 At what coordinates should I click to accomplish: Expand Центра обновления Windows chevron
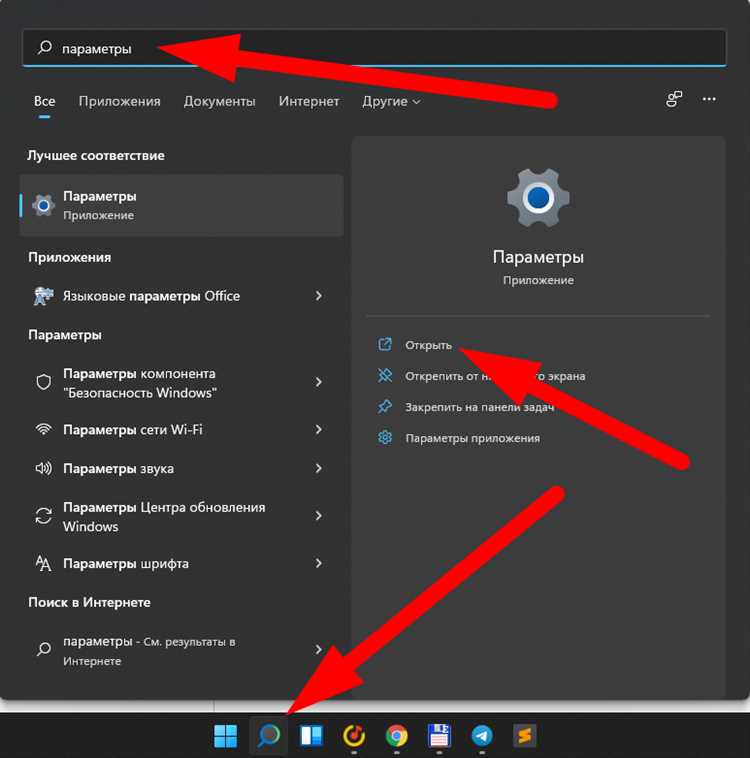click(319, 516)
